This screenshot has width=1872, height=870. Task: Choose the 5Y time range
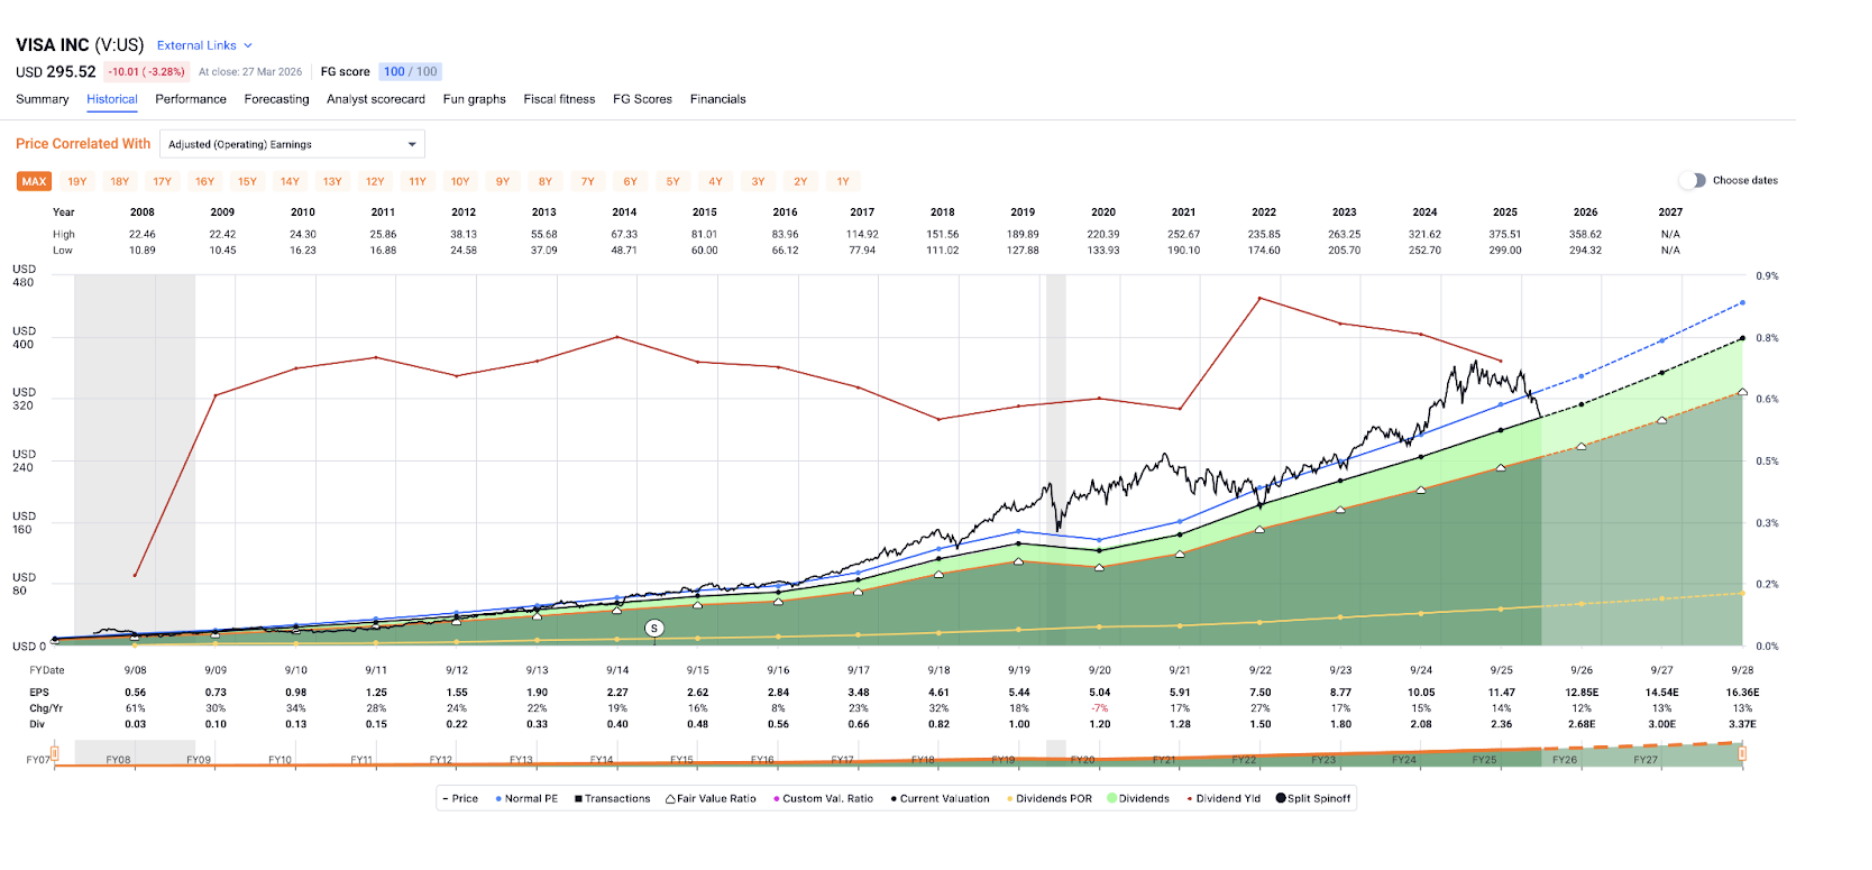673,181
